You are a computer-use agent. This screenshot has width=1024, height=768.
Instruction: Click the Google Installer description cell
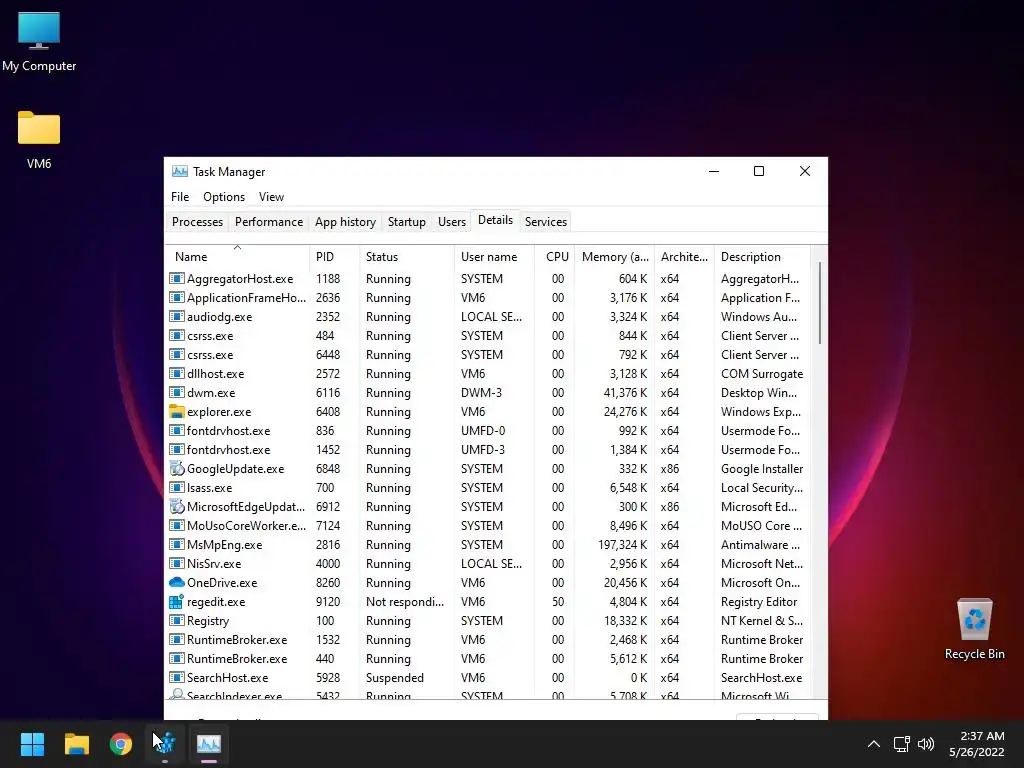point(761,469)
